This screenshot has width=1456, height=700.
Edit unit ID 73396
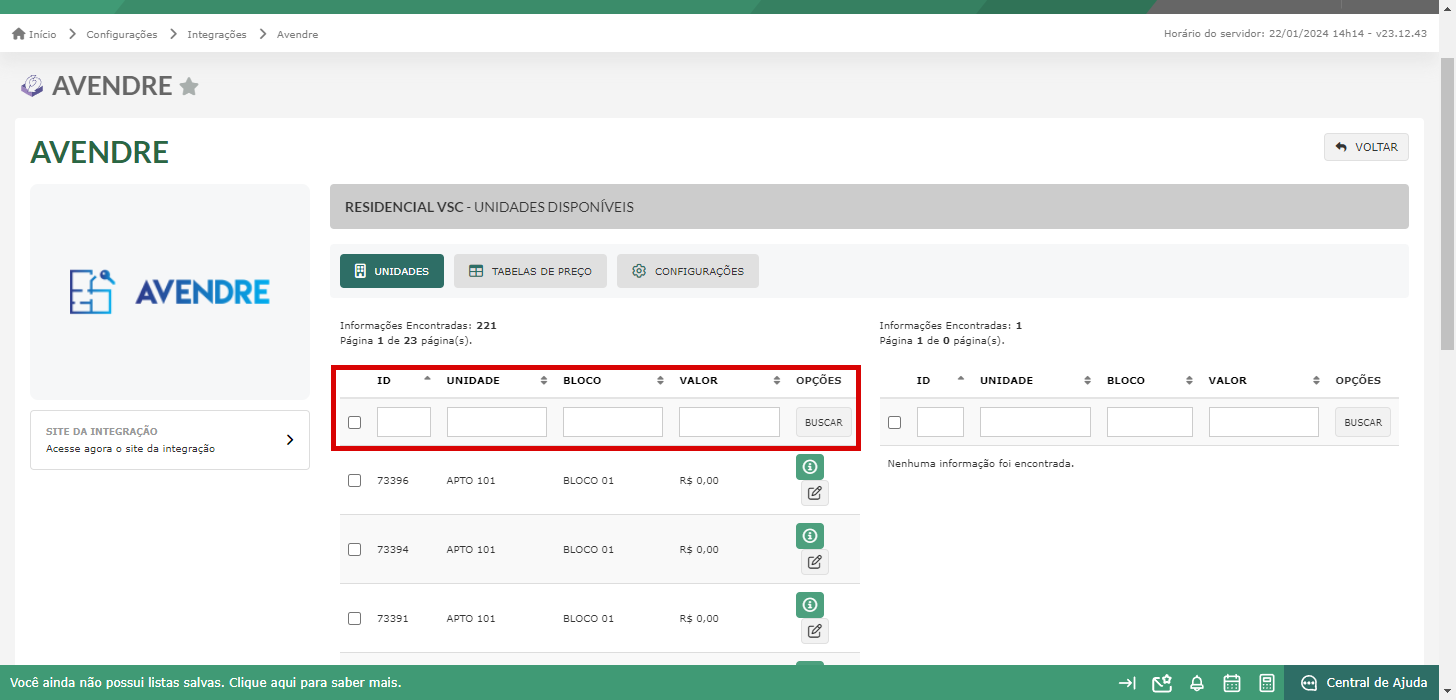tap(815, 493)
